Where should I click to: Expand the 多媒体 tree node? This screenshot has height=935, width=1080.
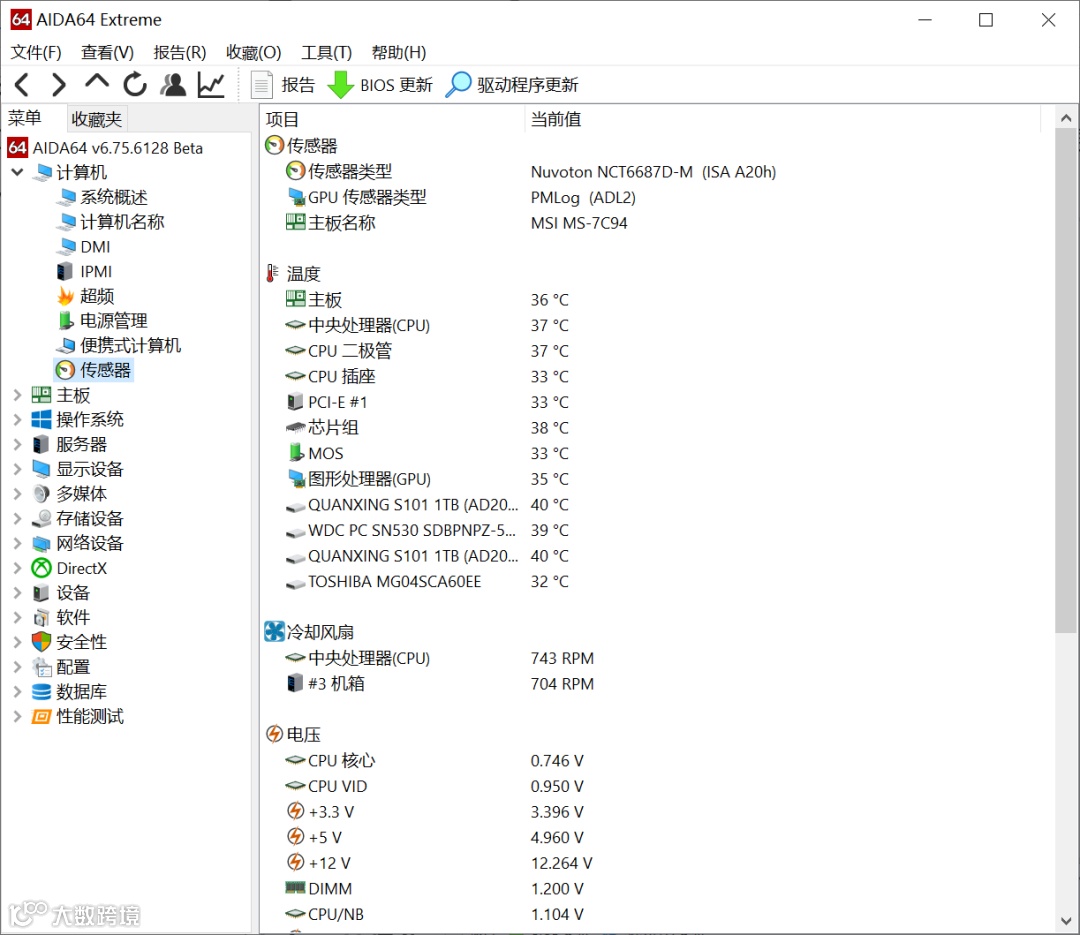click(x=17, y=494)
